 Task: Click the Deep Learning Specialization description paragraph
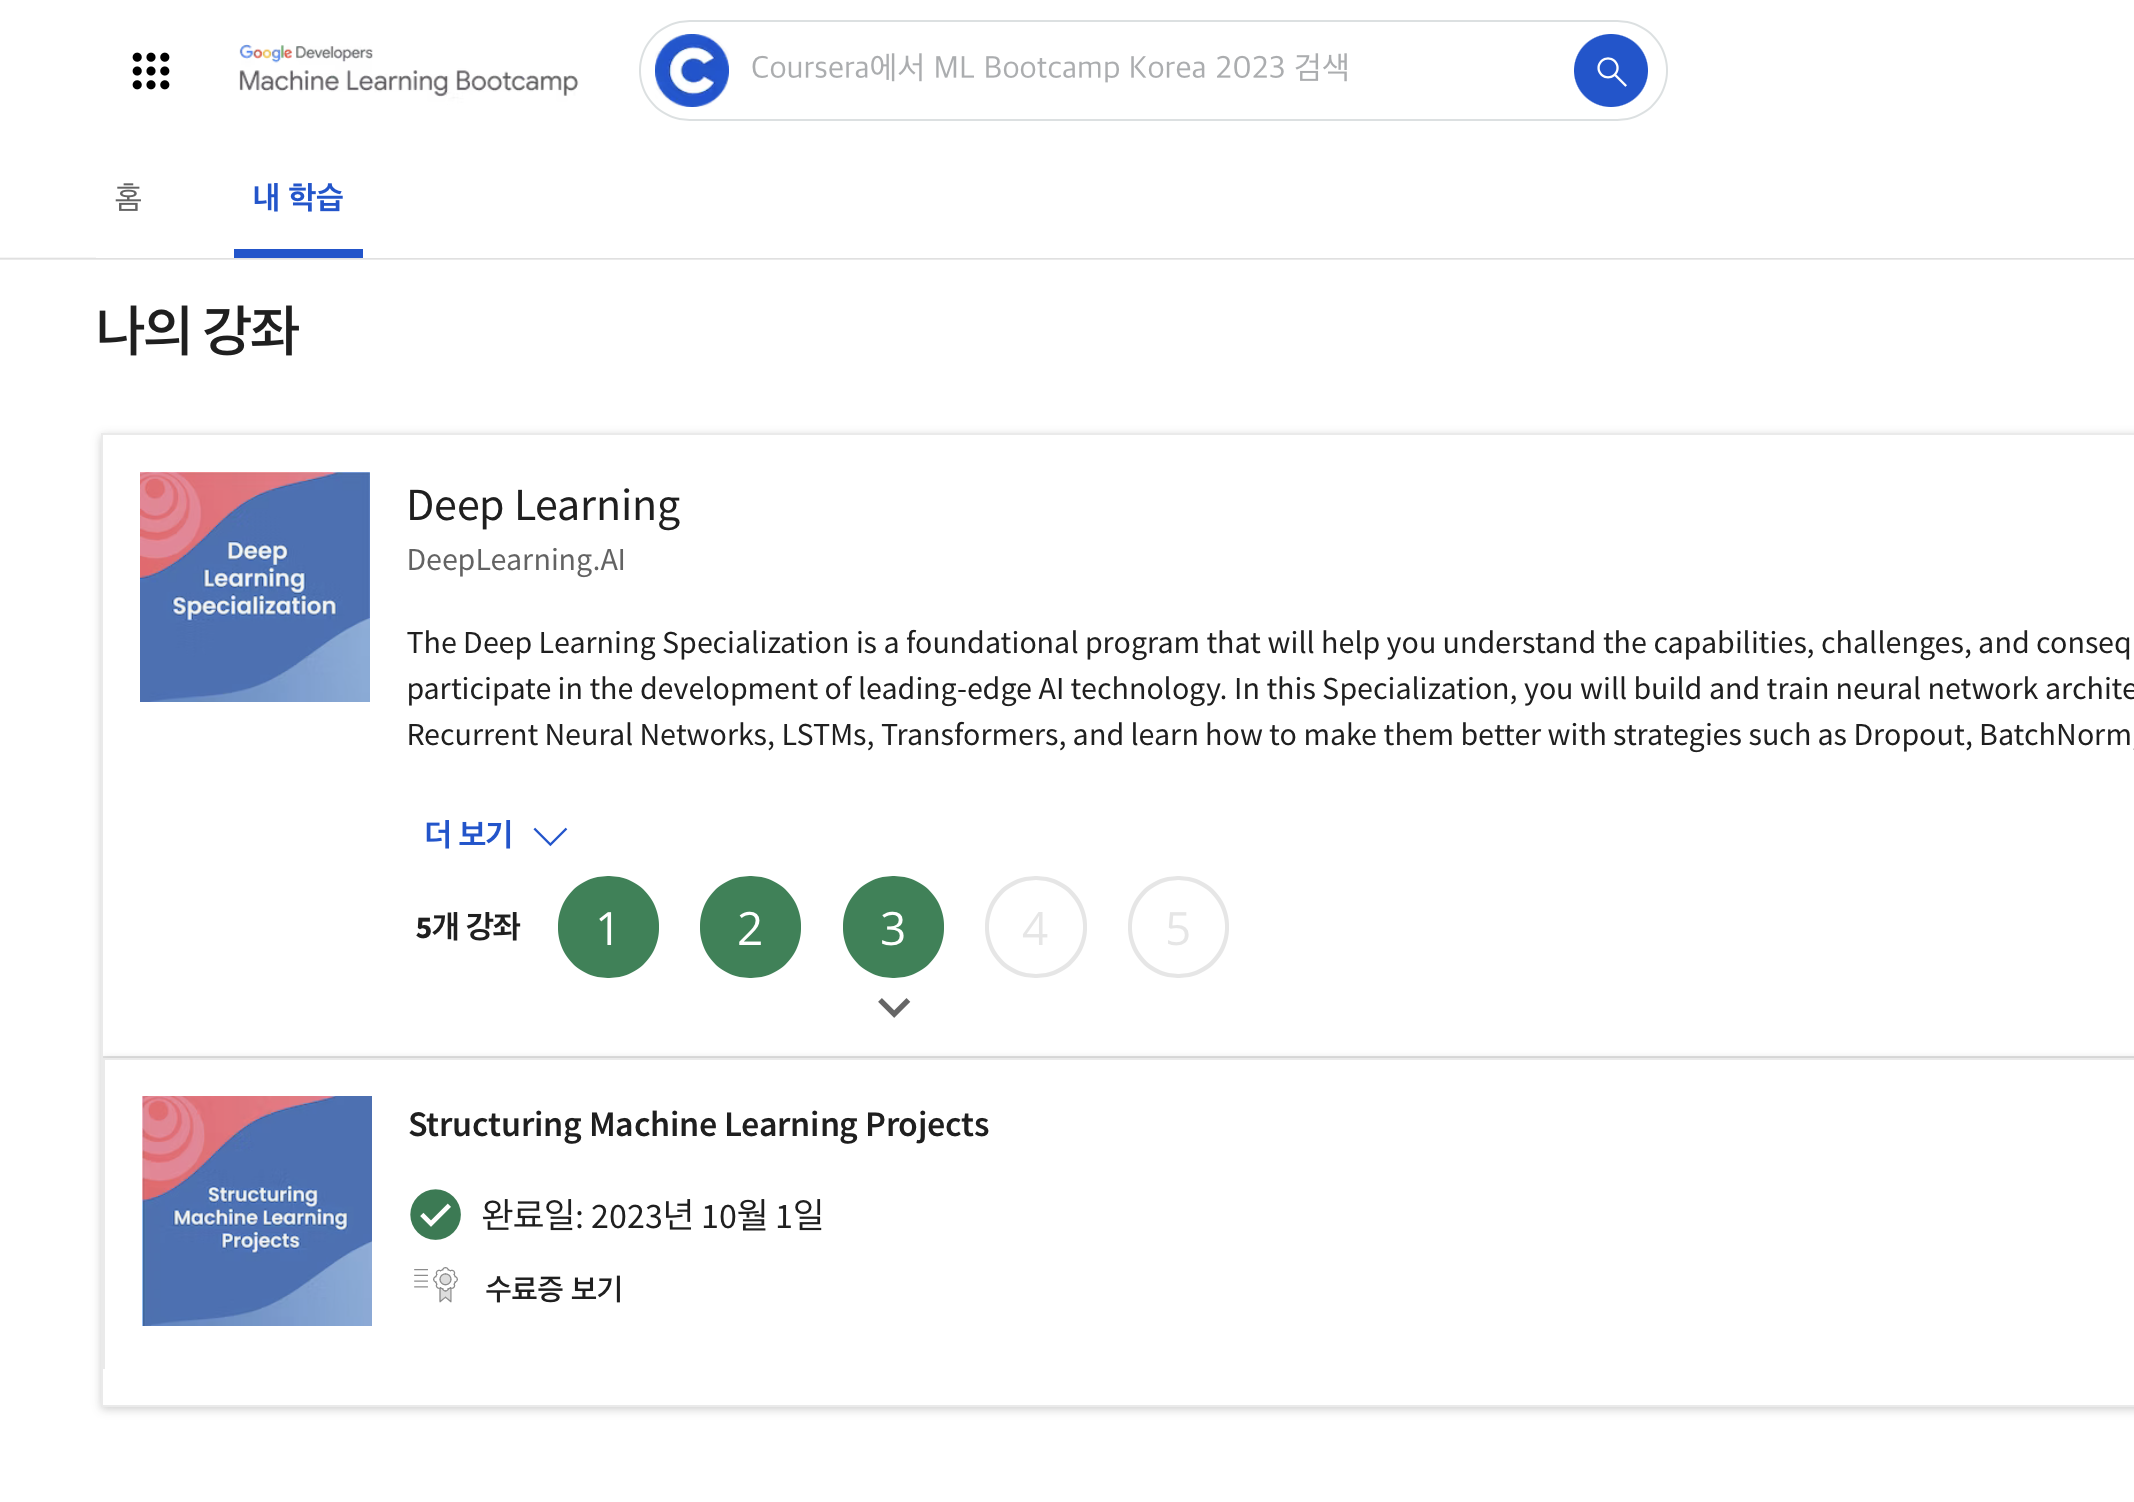(x=1270, y=688)
